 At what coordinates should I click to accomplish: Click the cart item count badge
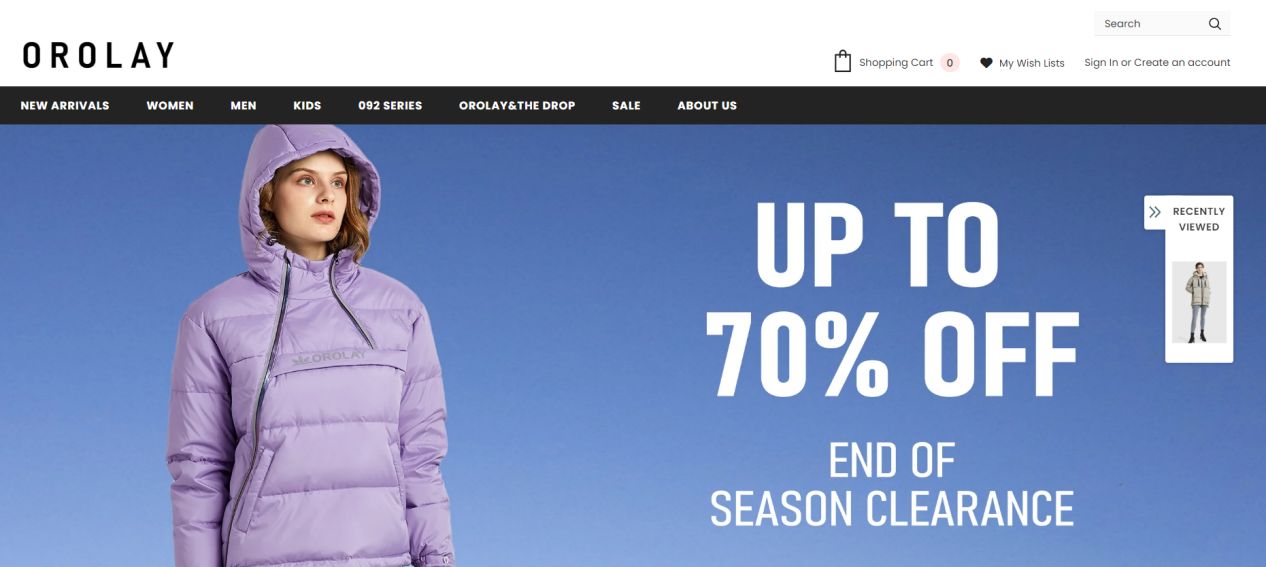tap(950, 63)
